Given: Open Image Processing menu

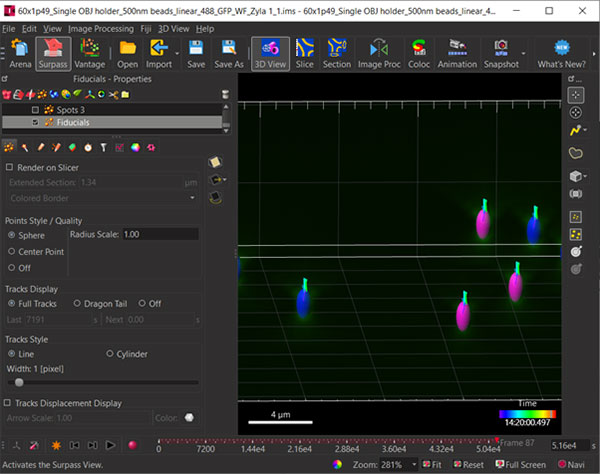Looking at the screenshot, I should (x=101, y=29).
